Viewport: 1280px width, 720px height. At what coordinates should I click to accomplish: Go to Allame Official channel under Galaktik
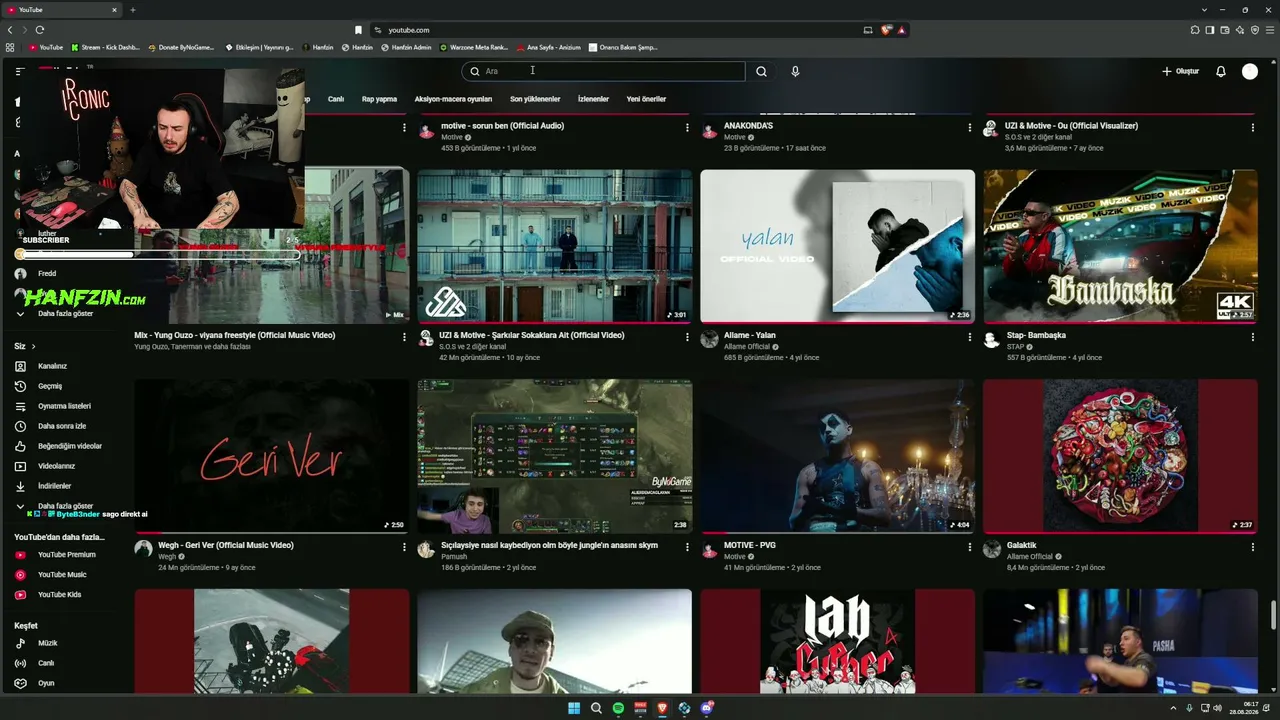1029,557
